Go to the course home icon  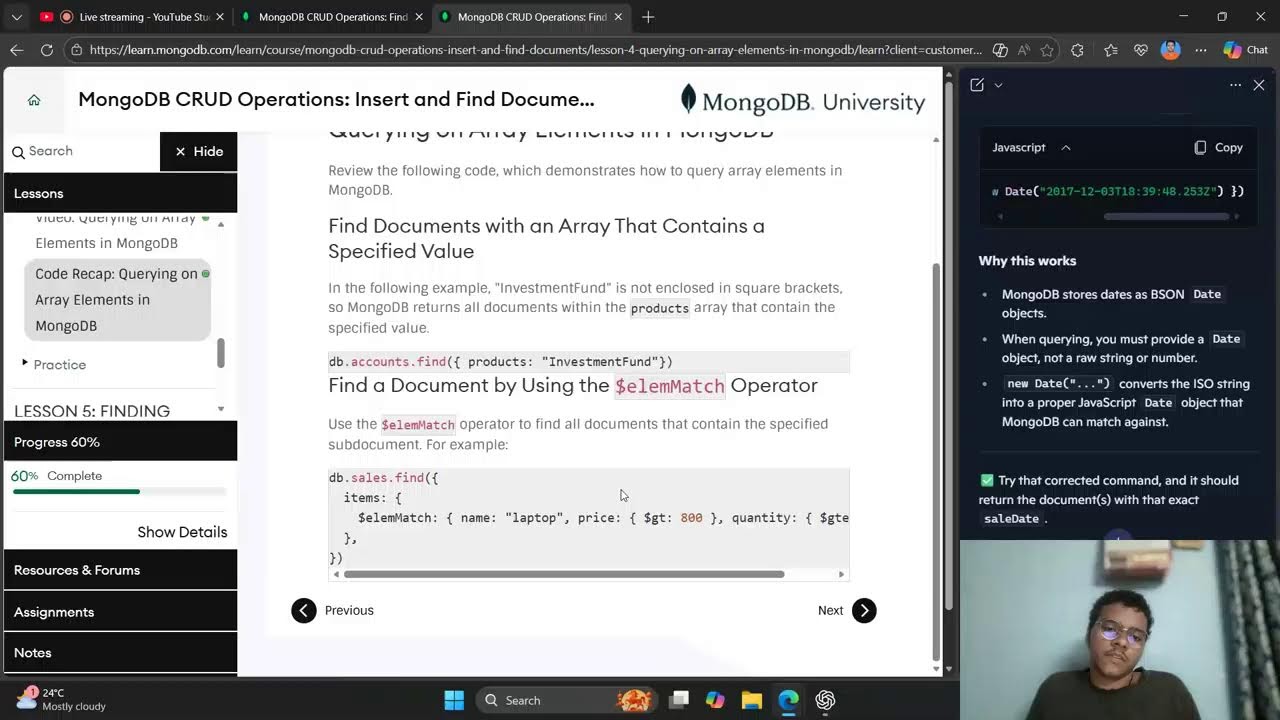[x=34, y=100]
